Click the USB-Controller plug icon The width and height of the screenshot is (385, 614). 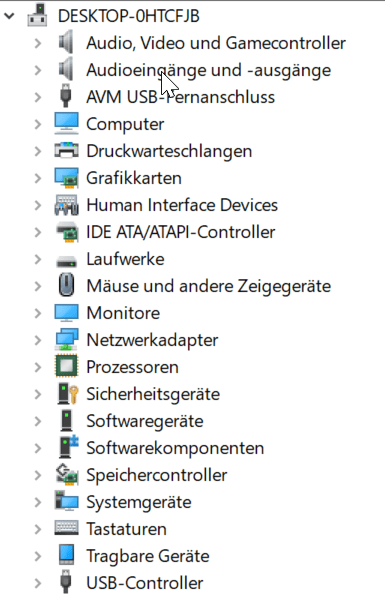coord(66,583)
